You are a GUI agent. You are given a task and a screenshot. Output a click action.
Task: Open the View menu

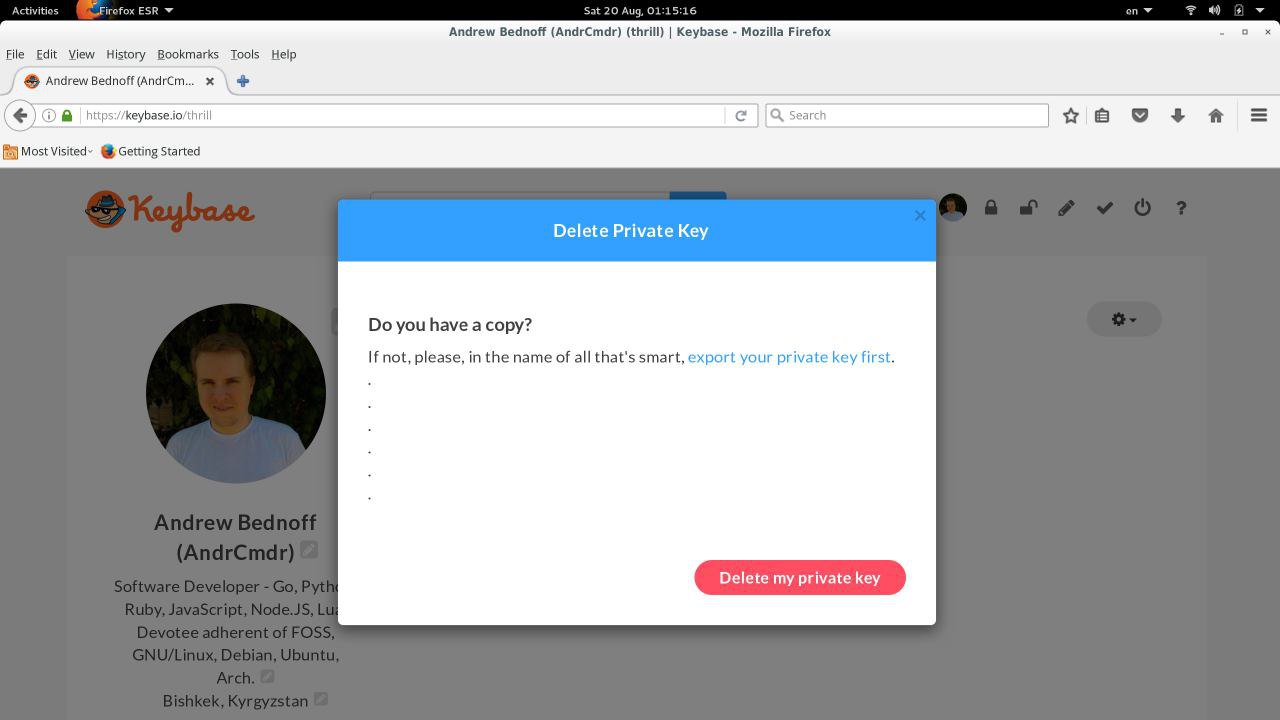point(81,54)
